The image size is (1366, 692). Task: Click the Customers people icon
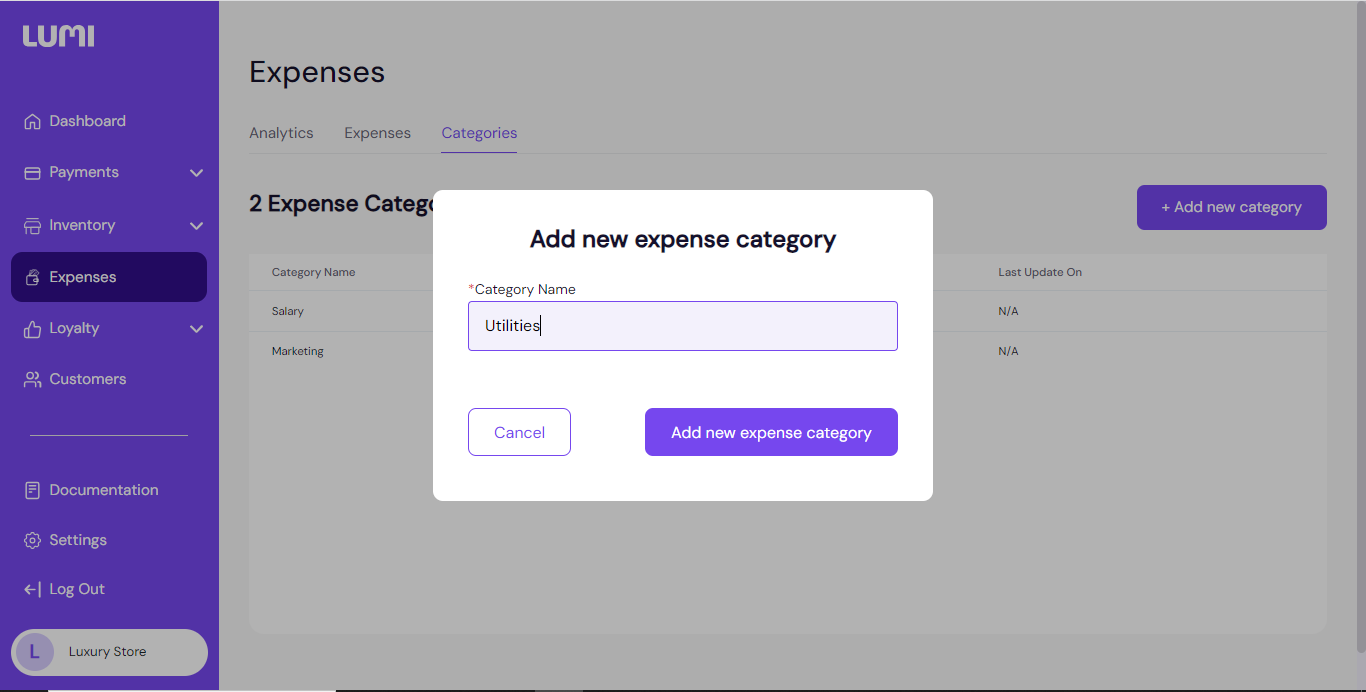[x=32, y=380]
